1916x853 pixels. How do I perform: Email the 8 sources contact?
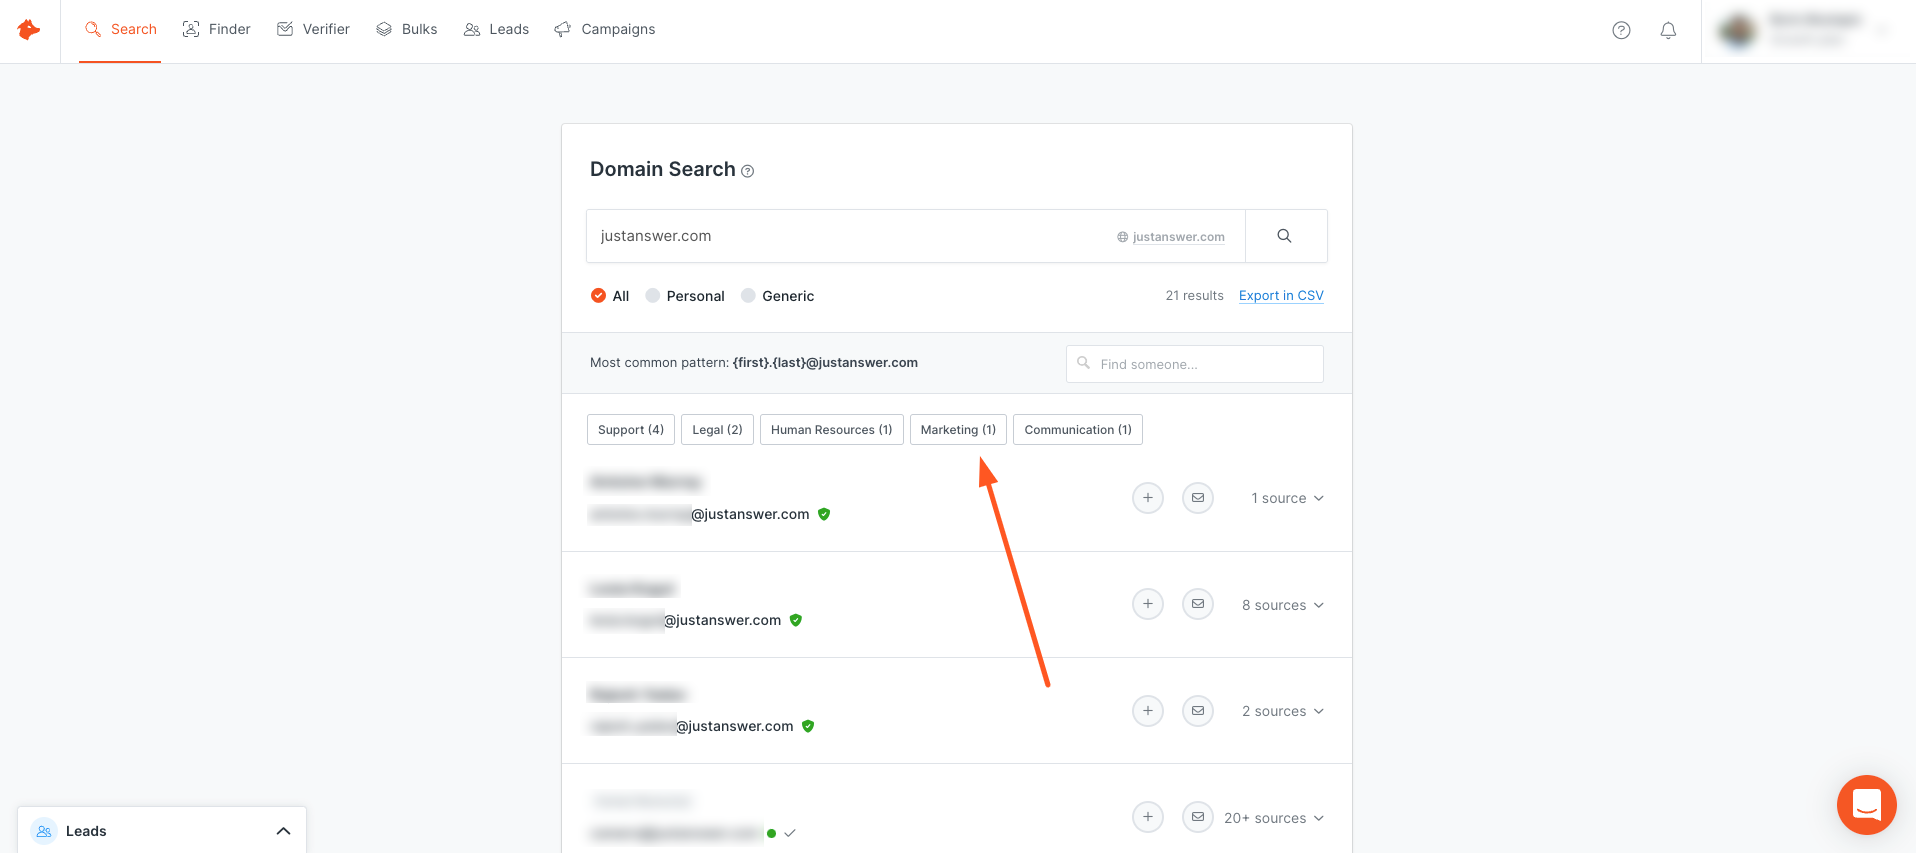(x=1198, y=604)
